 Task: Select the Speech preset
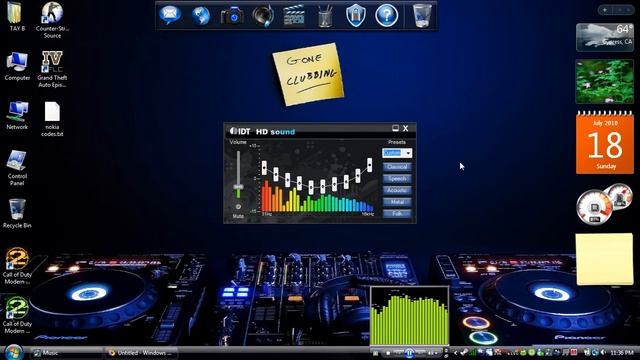[397, 178]
